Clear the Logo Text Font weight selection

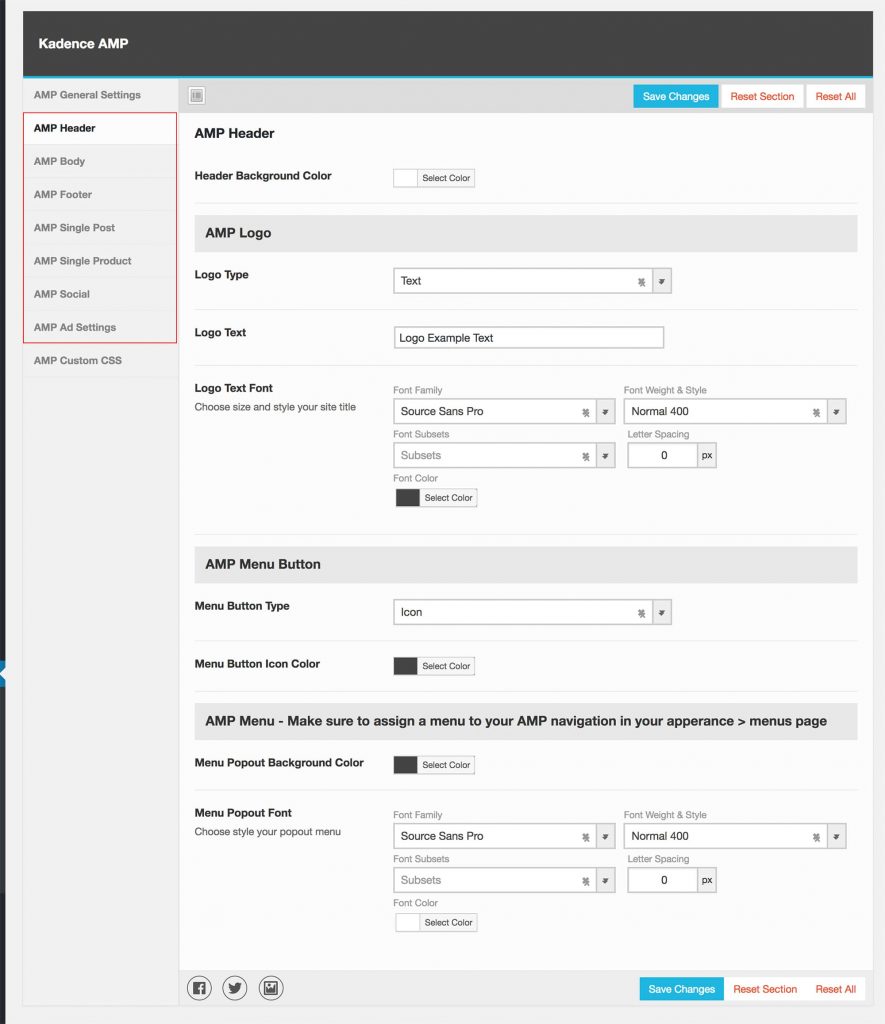click(x=816, y=412)
